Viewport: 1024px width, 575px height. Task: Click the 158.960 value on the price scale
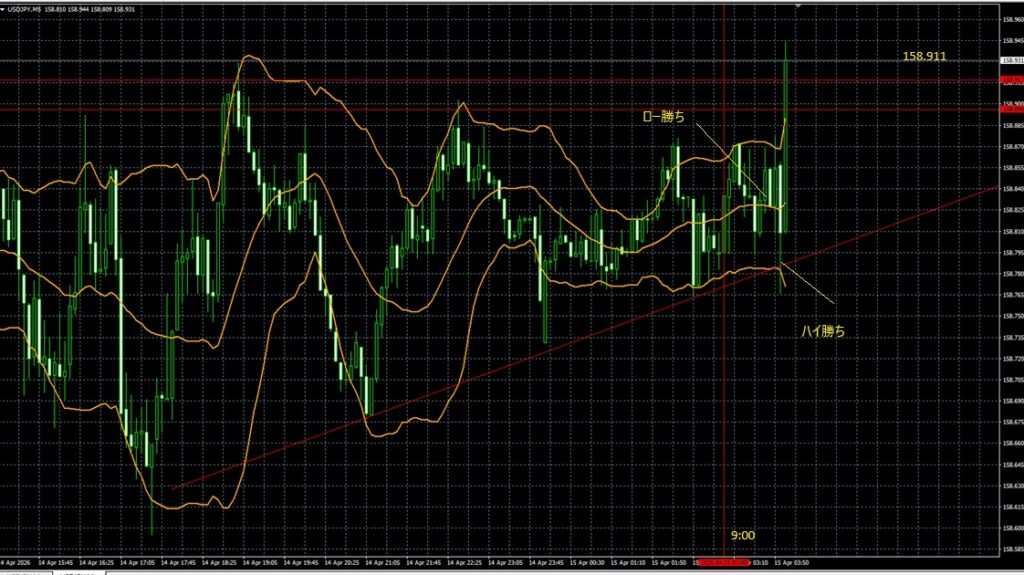coord(1013,20)
